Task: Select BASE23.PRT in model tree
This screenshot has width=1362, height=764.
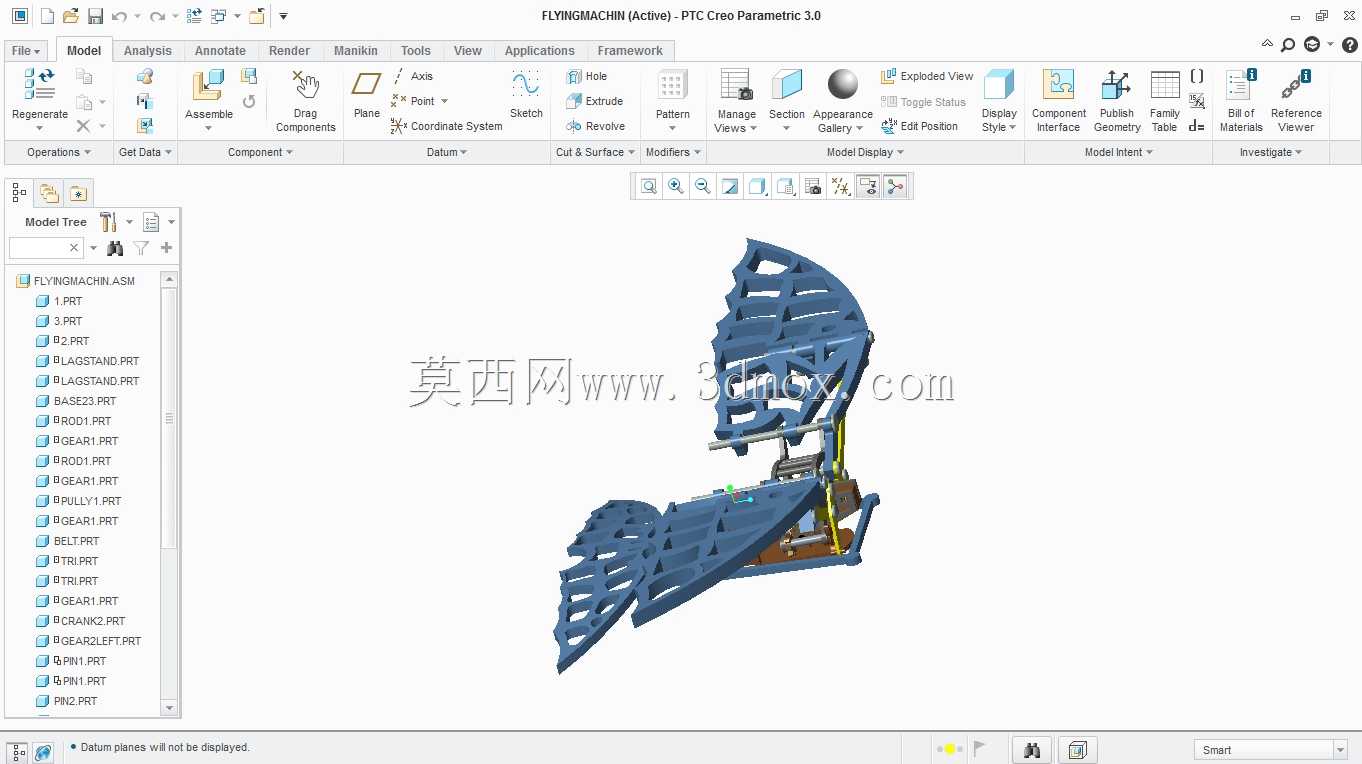Action: 85,401
